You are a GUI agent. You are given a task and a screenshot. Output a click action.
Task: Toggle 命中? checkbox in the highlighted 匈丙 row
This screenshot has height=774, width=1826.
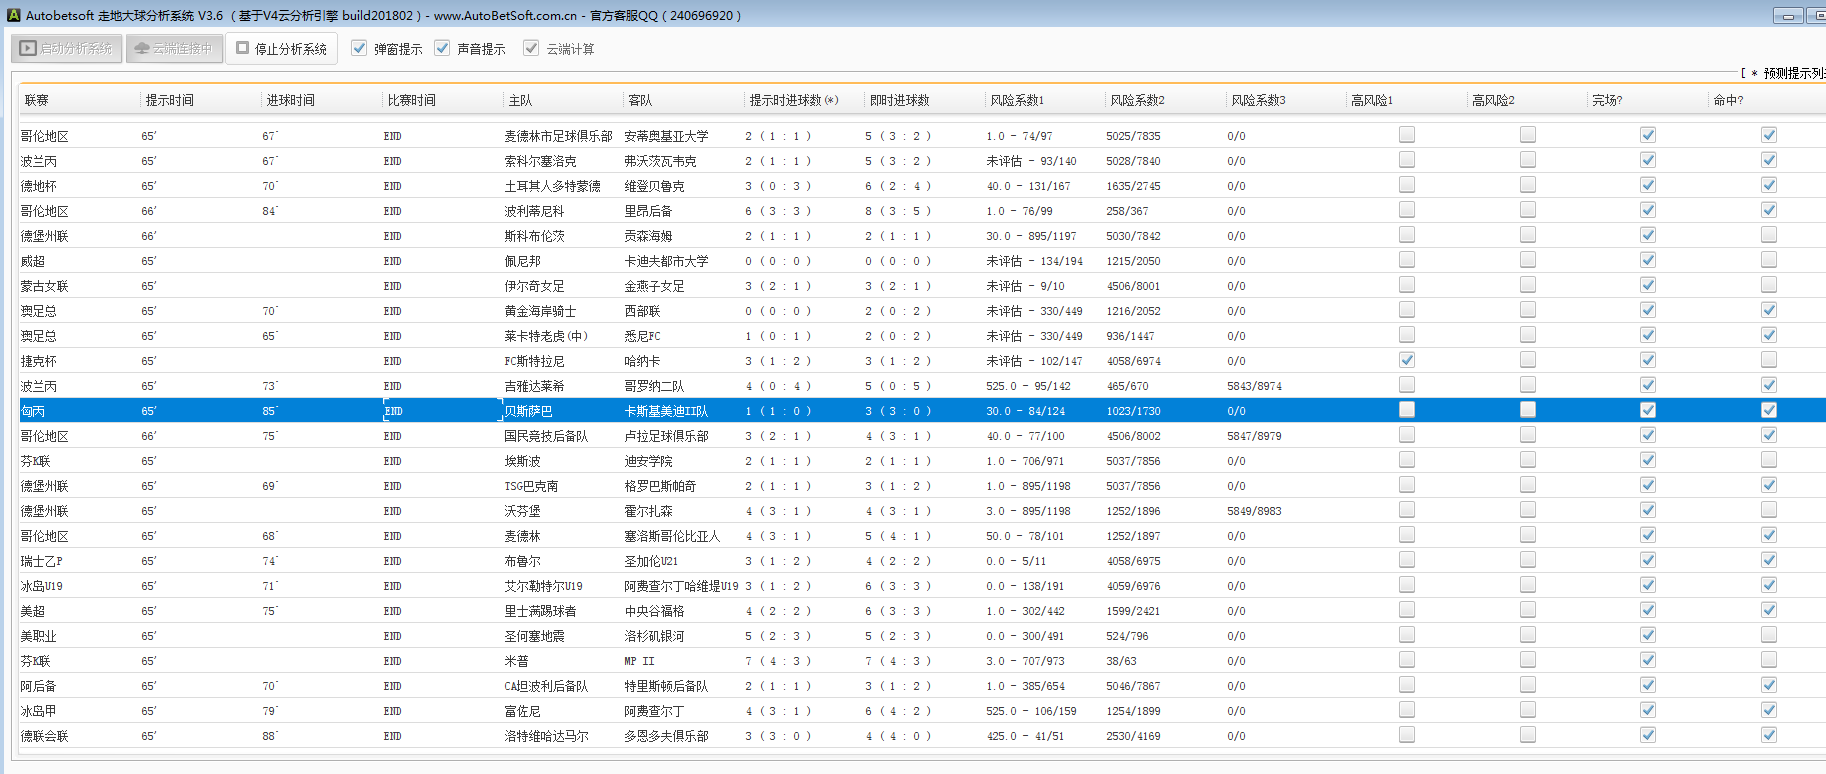pyautogui.click(x=1768, y=410)
